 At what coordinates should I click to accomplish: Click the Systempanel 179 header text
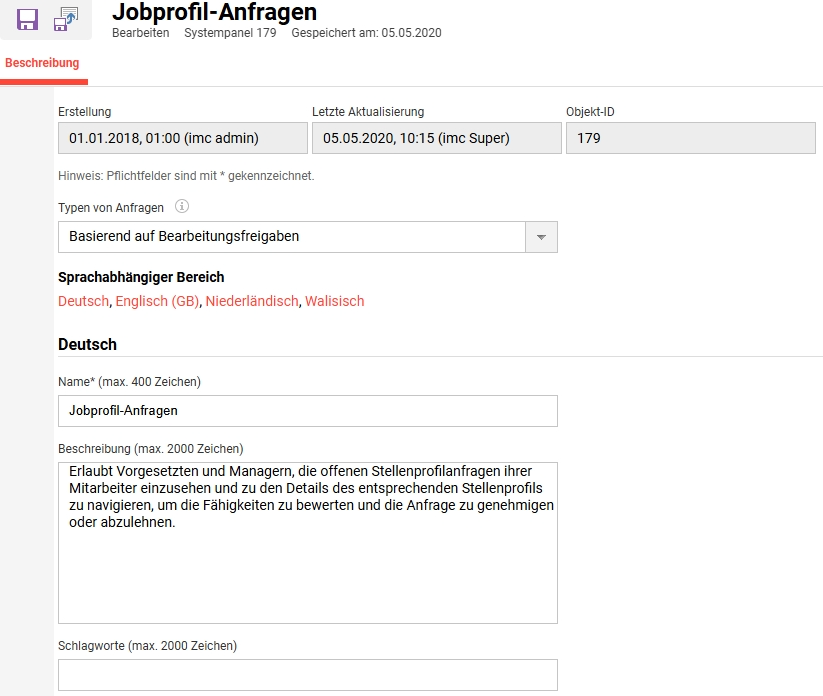pos(230,33)
